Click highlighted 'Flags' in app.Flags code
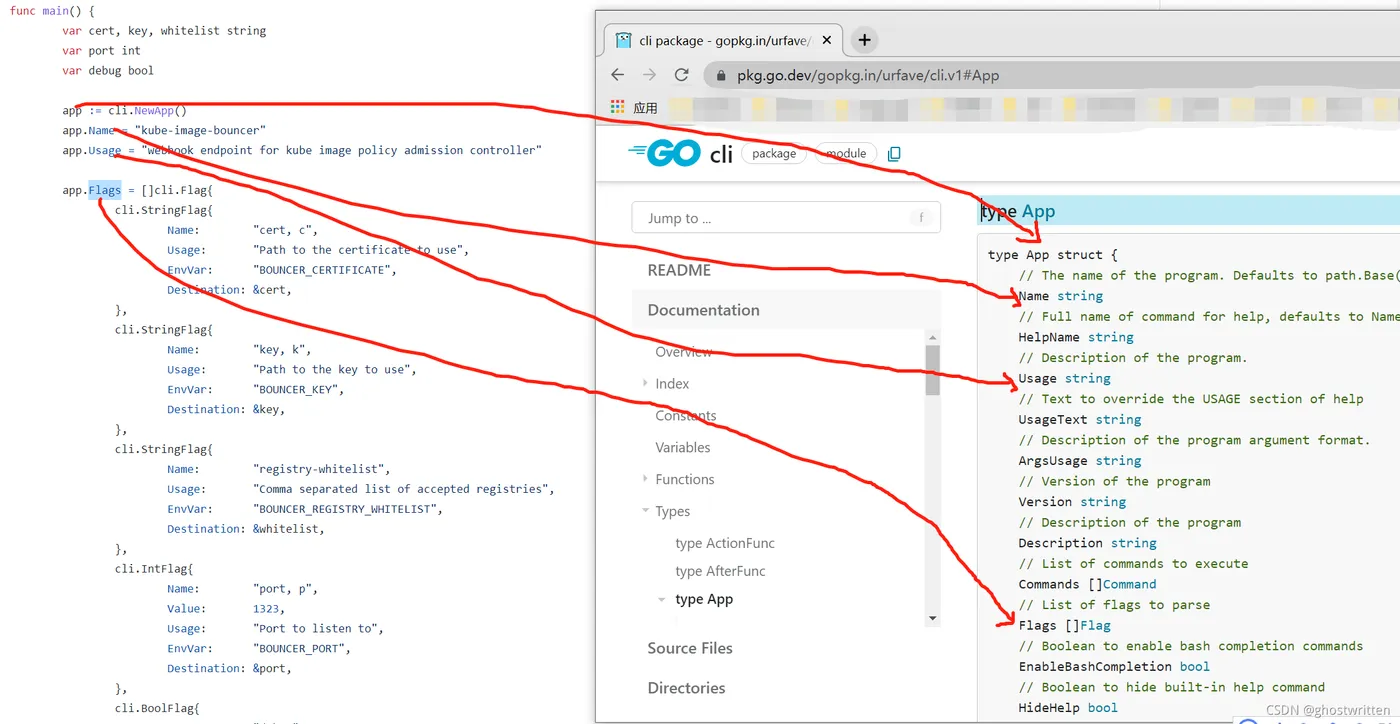This screenshot has height=724, width=1400. click(x=105, y=190)
